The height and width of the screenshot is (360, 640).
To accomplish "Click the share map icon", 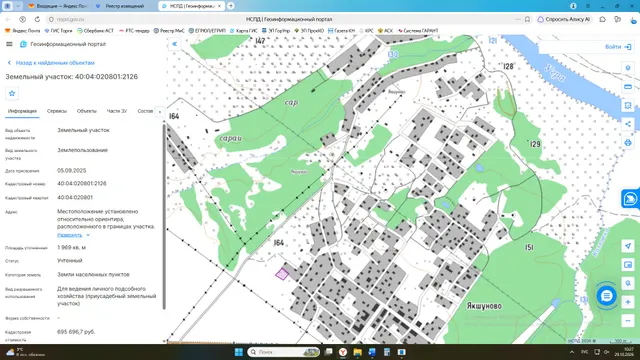I will 628,124.
